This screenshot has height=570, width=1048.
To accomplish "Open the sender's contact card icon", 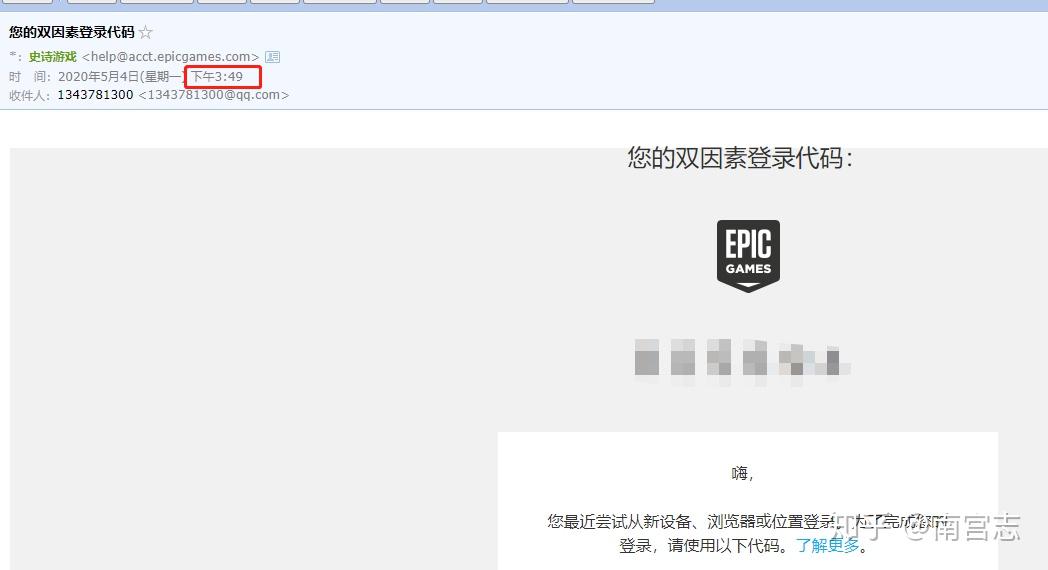I will pos(273,57).
